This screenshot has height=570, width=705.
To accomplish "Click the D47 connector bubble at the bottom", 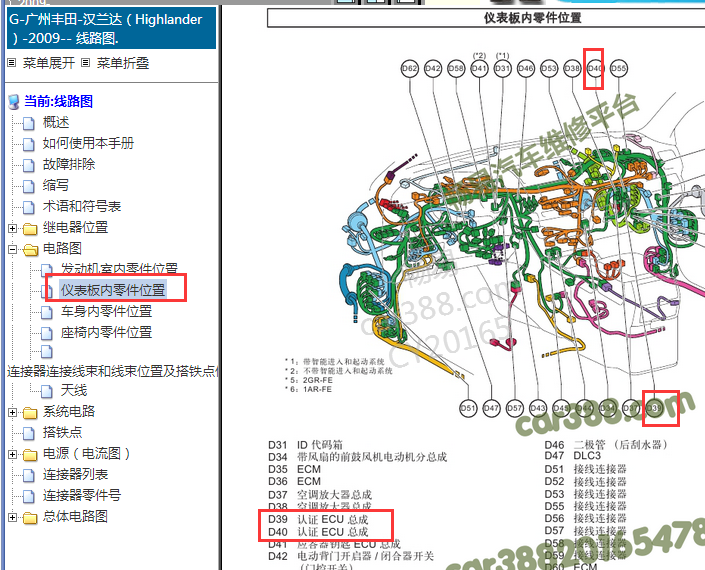I will [491, 408].
